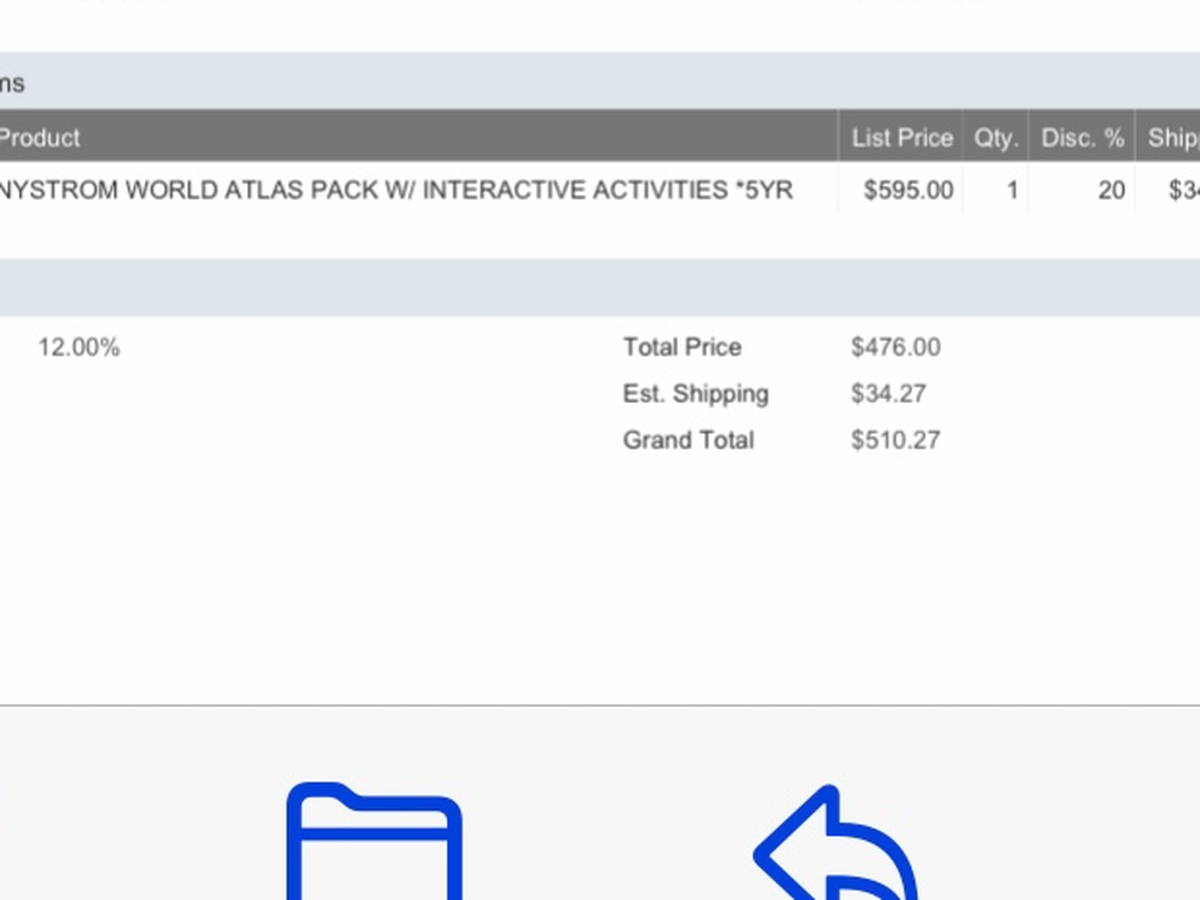Tap the reply arrow icon
The width and height of the screenshot is (1200, 900).
coord(836,848)
